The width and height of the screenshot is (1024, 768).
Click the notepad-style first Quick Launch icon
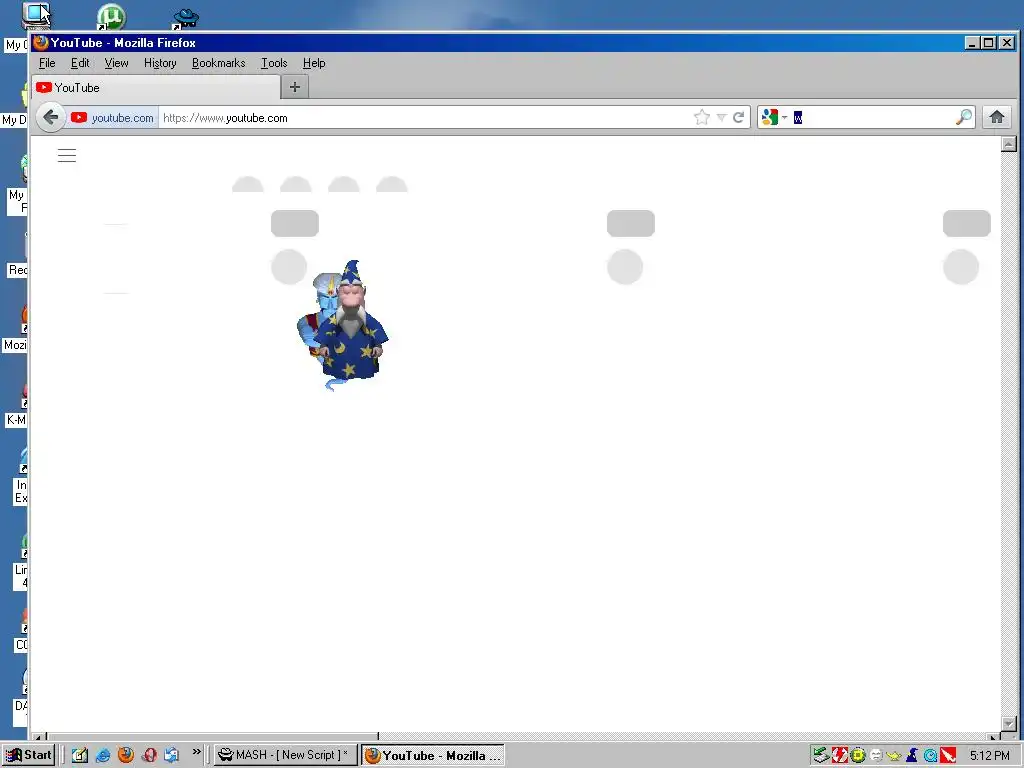click(80, 755)
